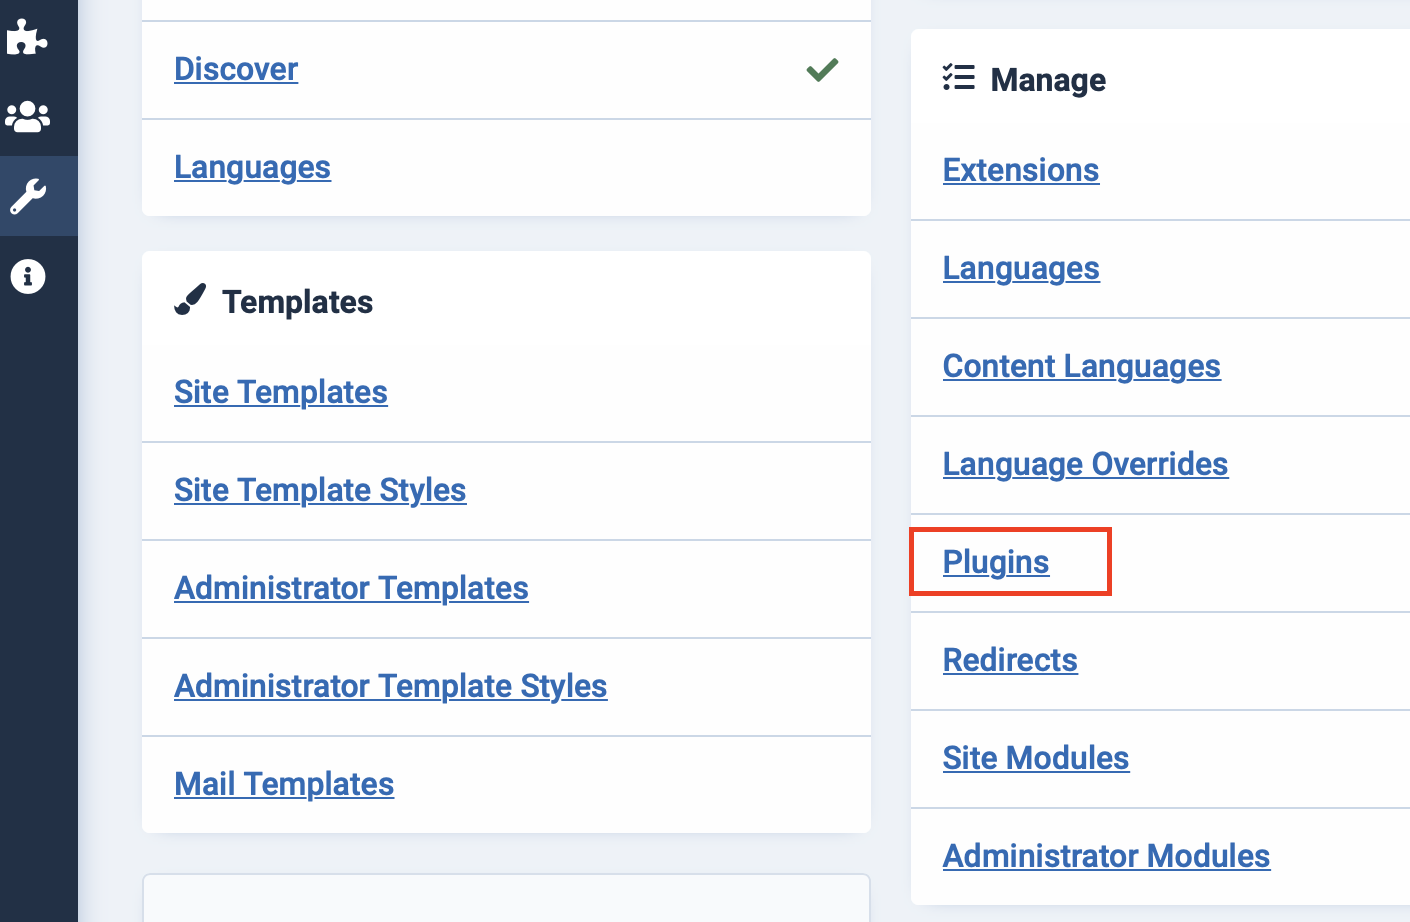Viewport: 1410px width, 922px height.
Task: Open Administrator Templates link
Action: click(351, 588)
